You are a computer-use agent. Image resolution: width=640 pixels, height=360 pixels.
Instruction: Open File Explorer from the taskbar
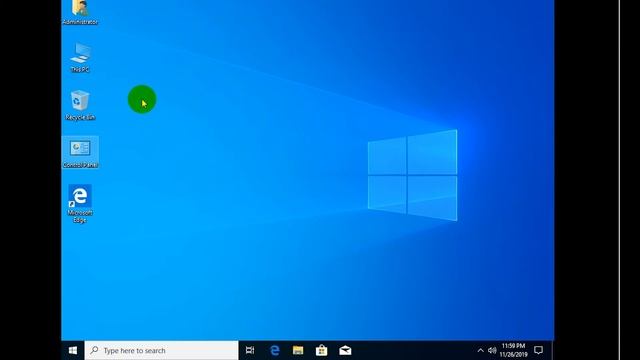298,350
